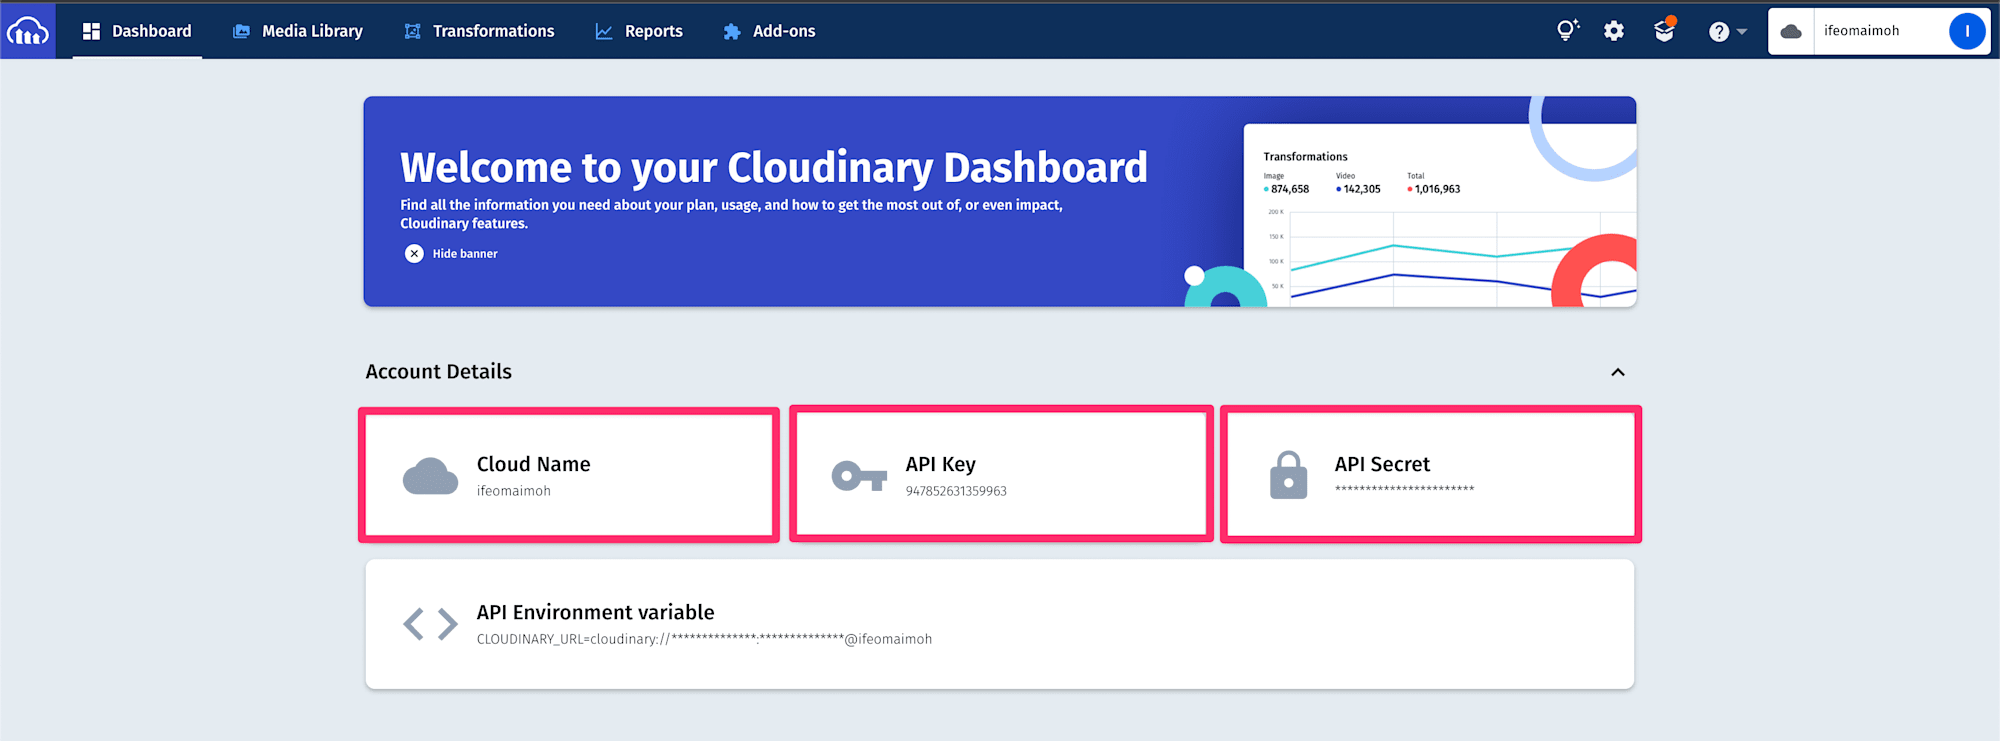The height and width of the screenshot is (741, 2000).
Task: Click the Media Library image icon
Action: (241, 31)
